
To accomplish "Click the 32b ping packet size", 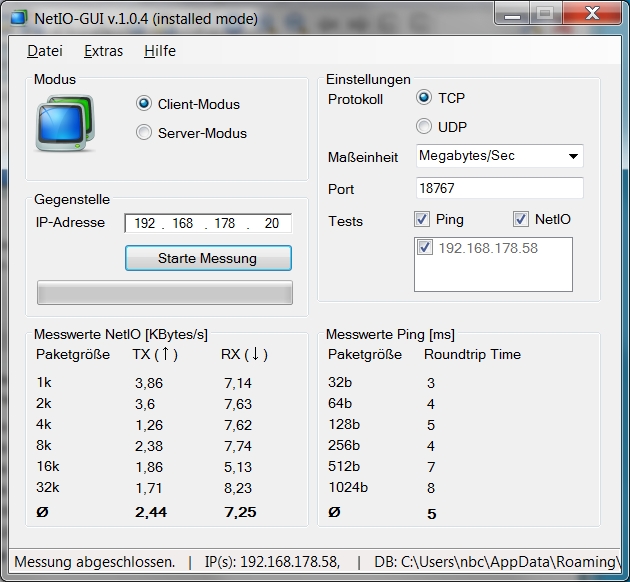I will tap(340, 382).
